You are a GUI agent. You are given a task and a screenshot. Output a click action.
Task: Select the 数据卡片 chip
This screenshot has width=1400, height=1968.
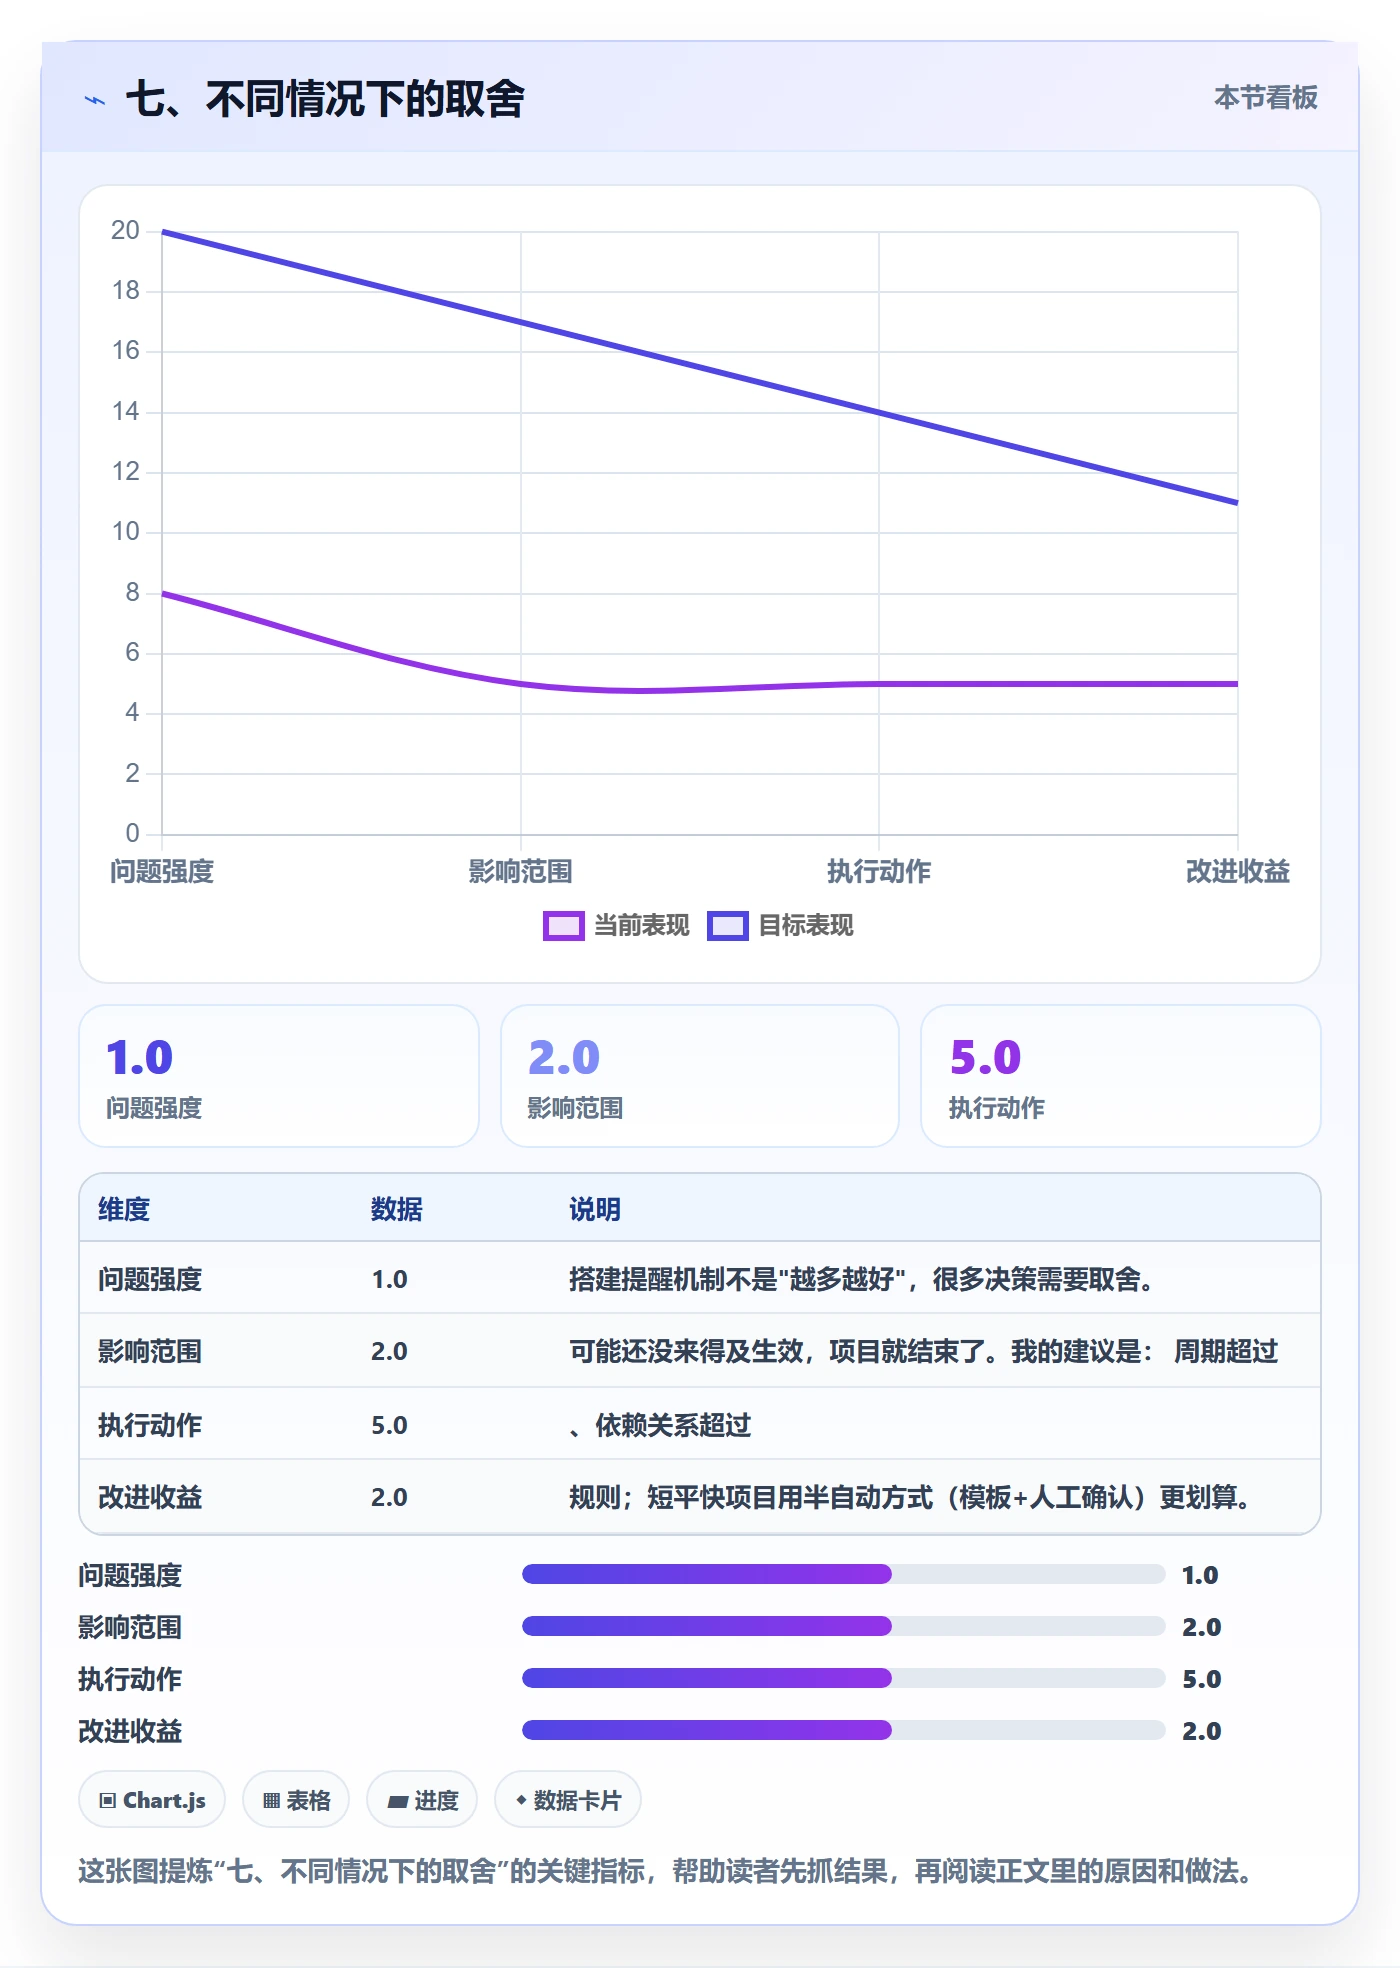[x=568, y=1800]
